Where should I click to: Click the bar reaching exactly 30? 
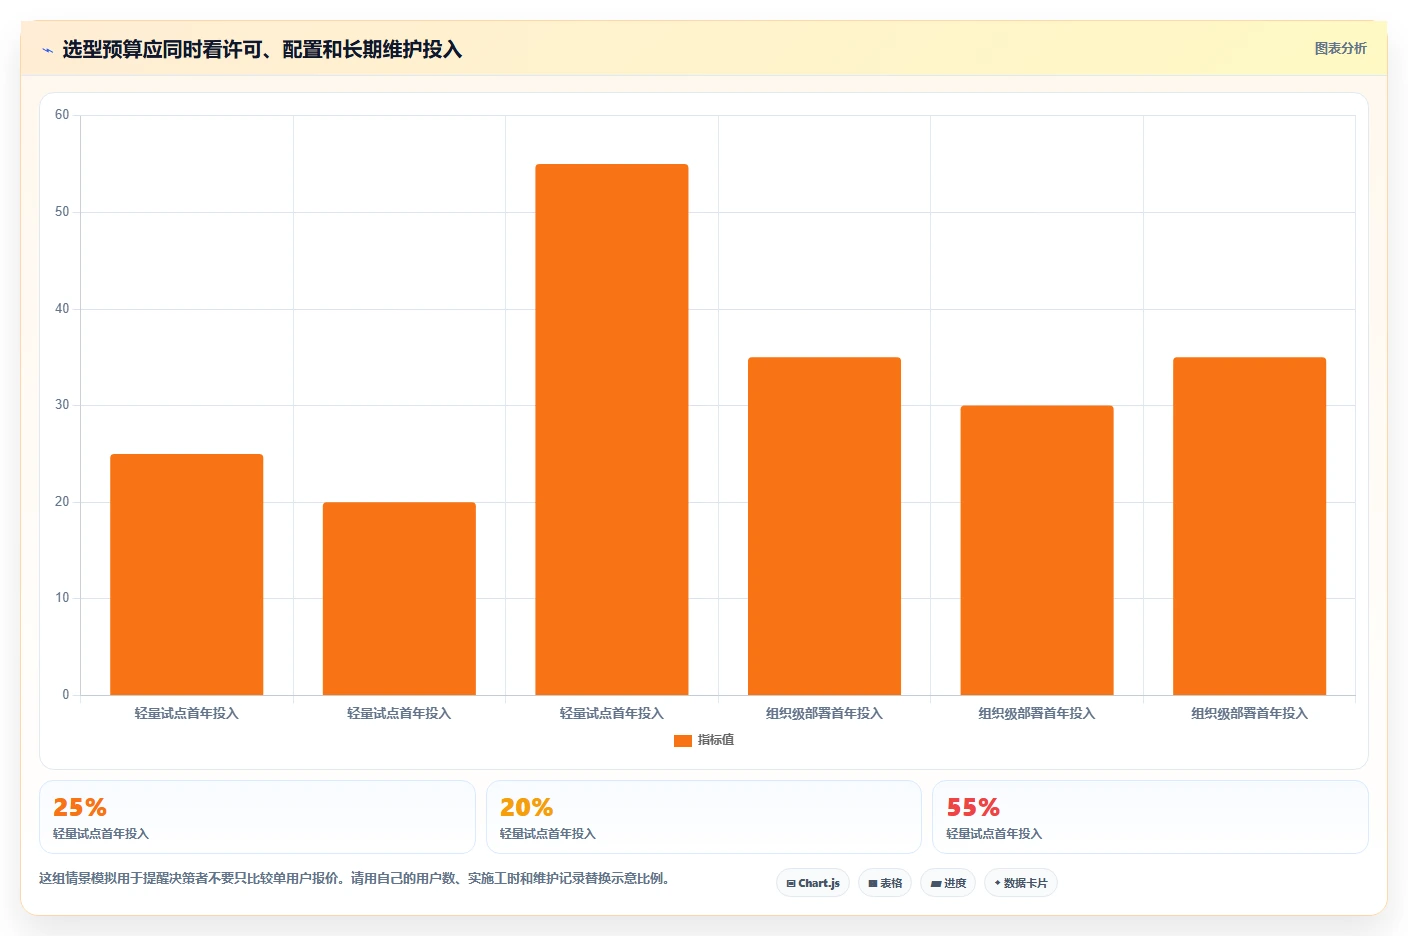[x=1037, y=550]
